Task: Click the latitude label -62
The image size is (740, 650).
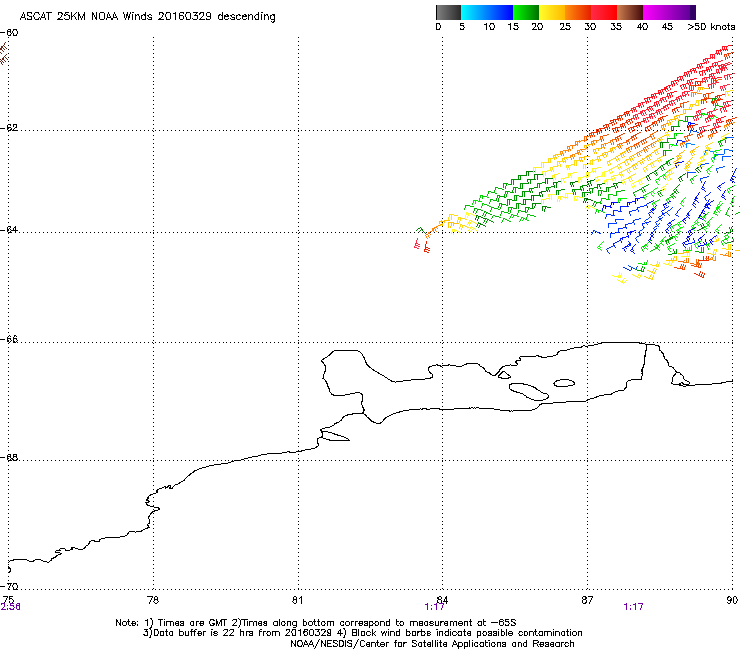Action: coord(9,128)
